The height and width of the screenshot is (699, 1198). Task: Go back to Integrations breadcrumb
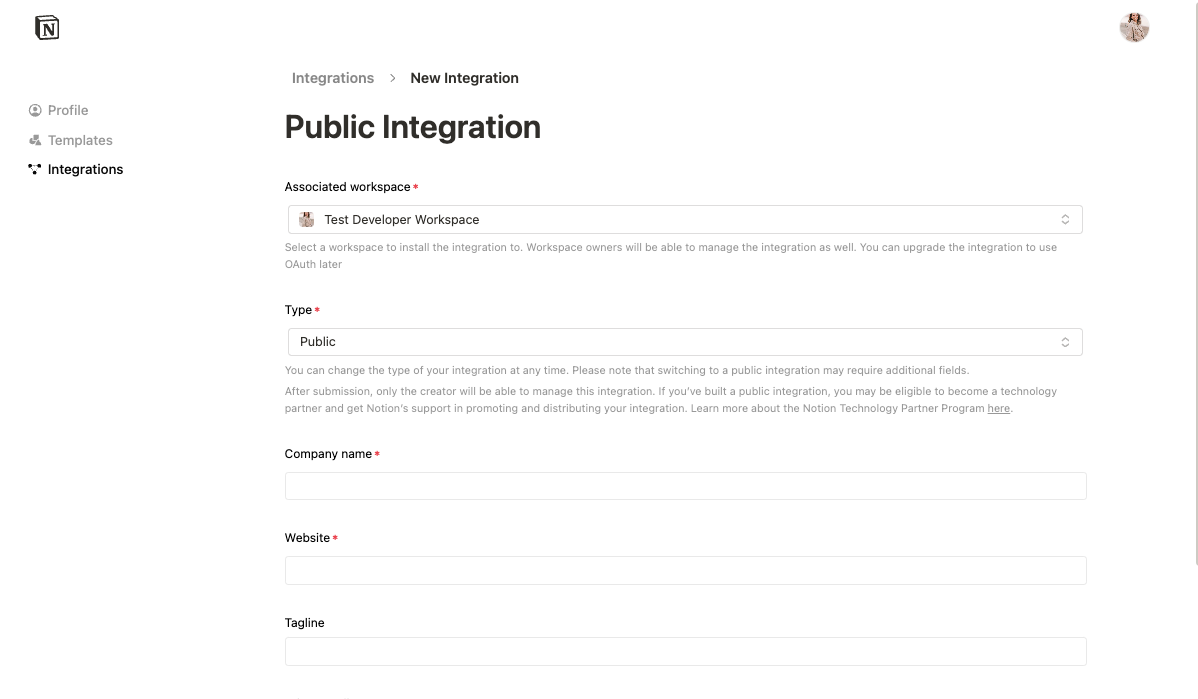click(x=333, y=78)
